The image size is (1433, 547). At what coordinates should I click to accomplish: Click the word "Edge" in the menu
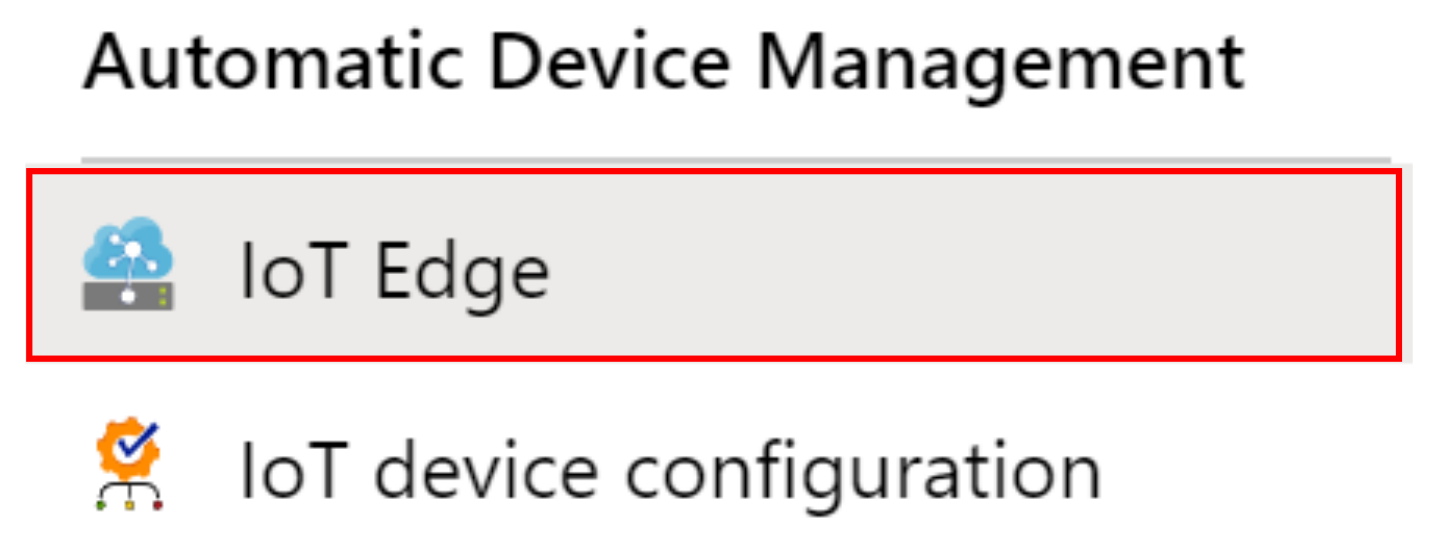[x=461, y=270]
